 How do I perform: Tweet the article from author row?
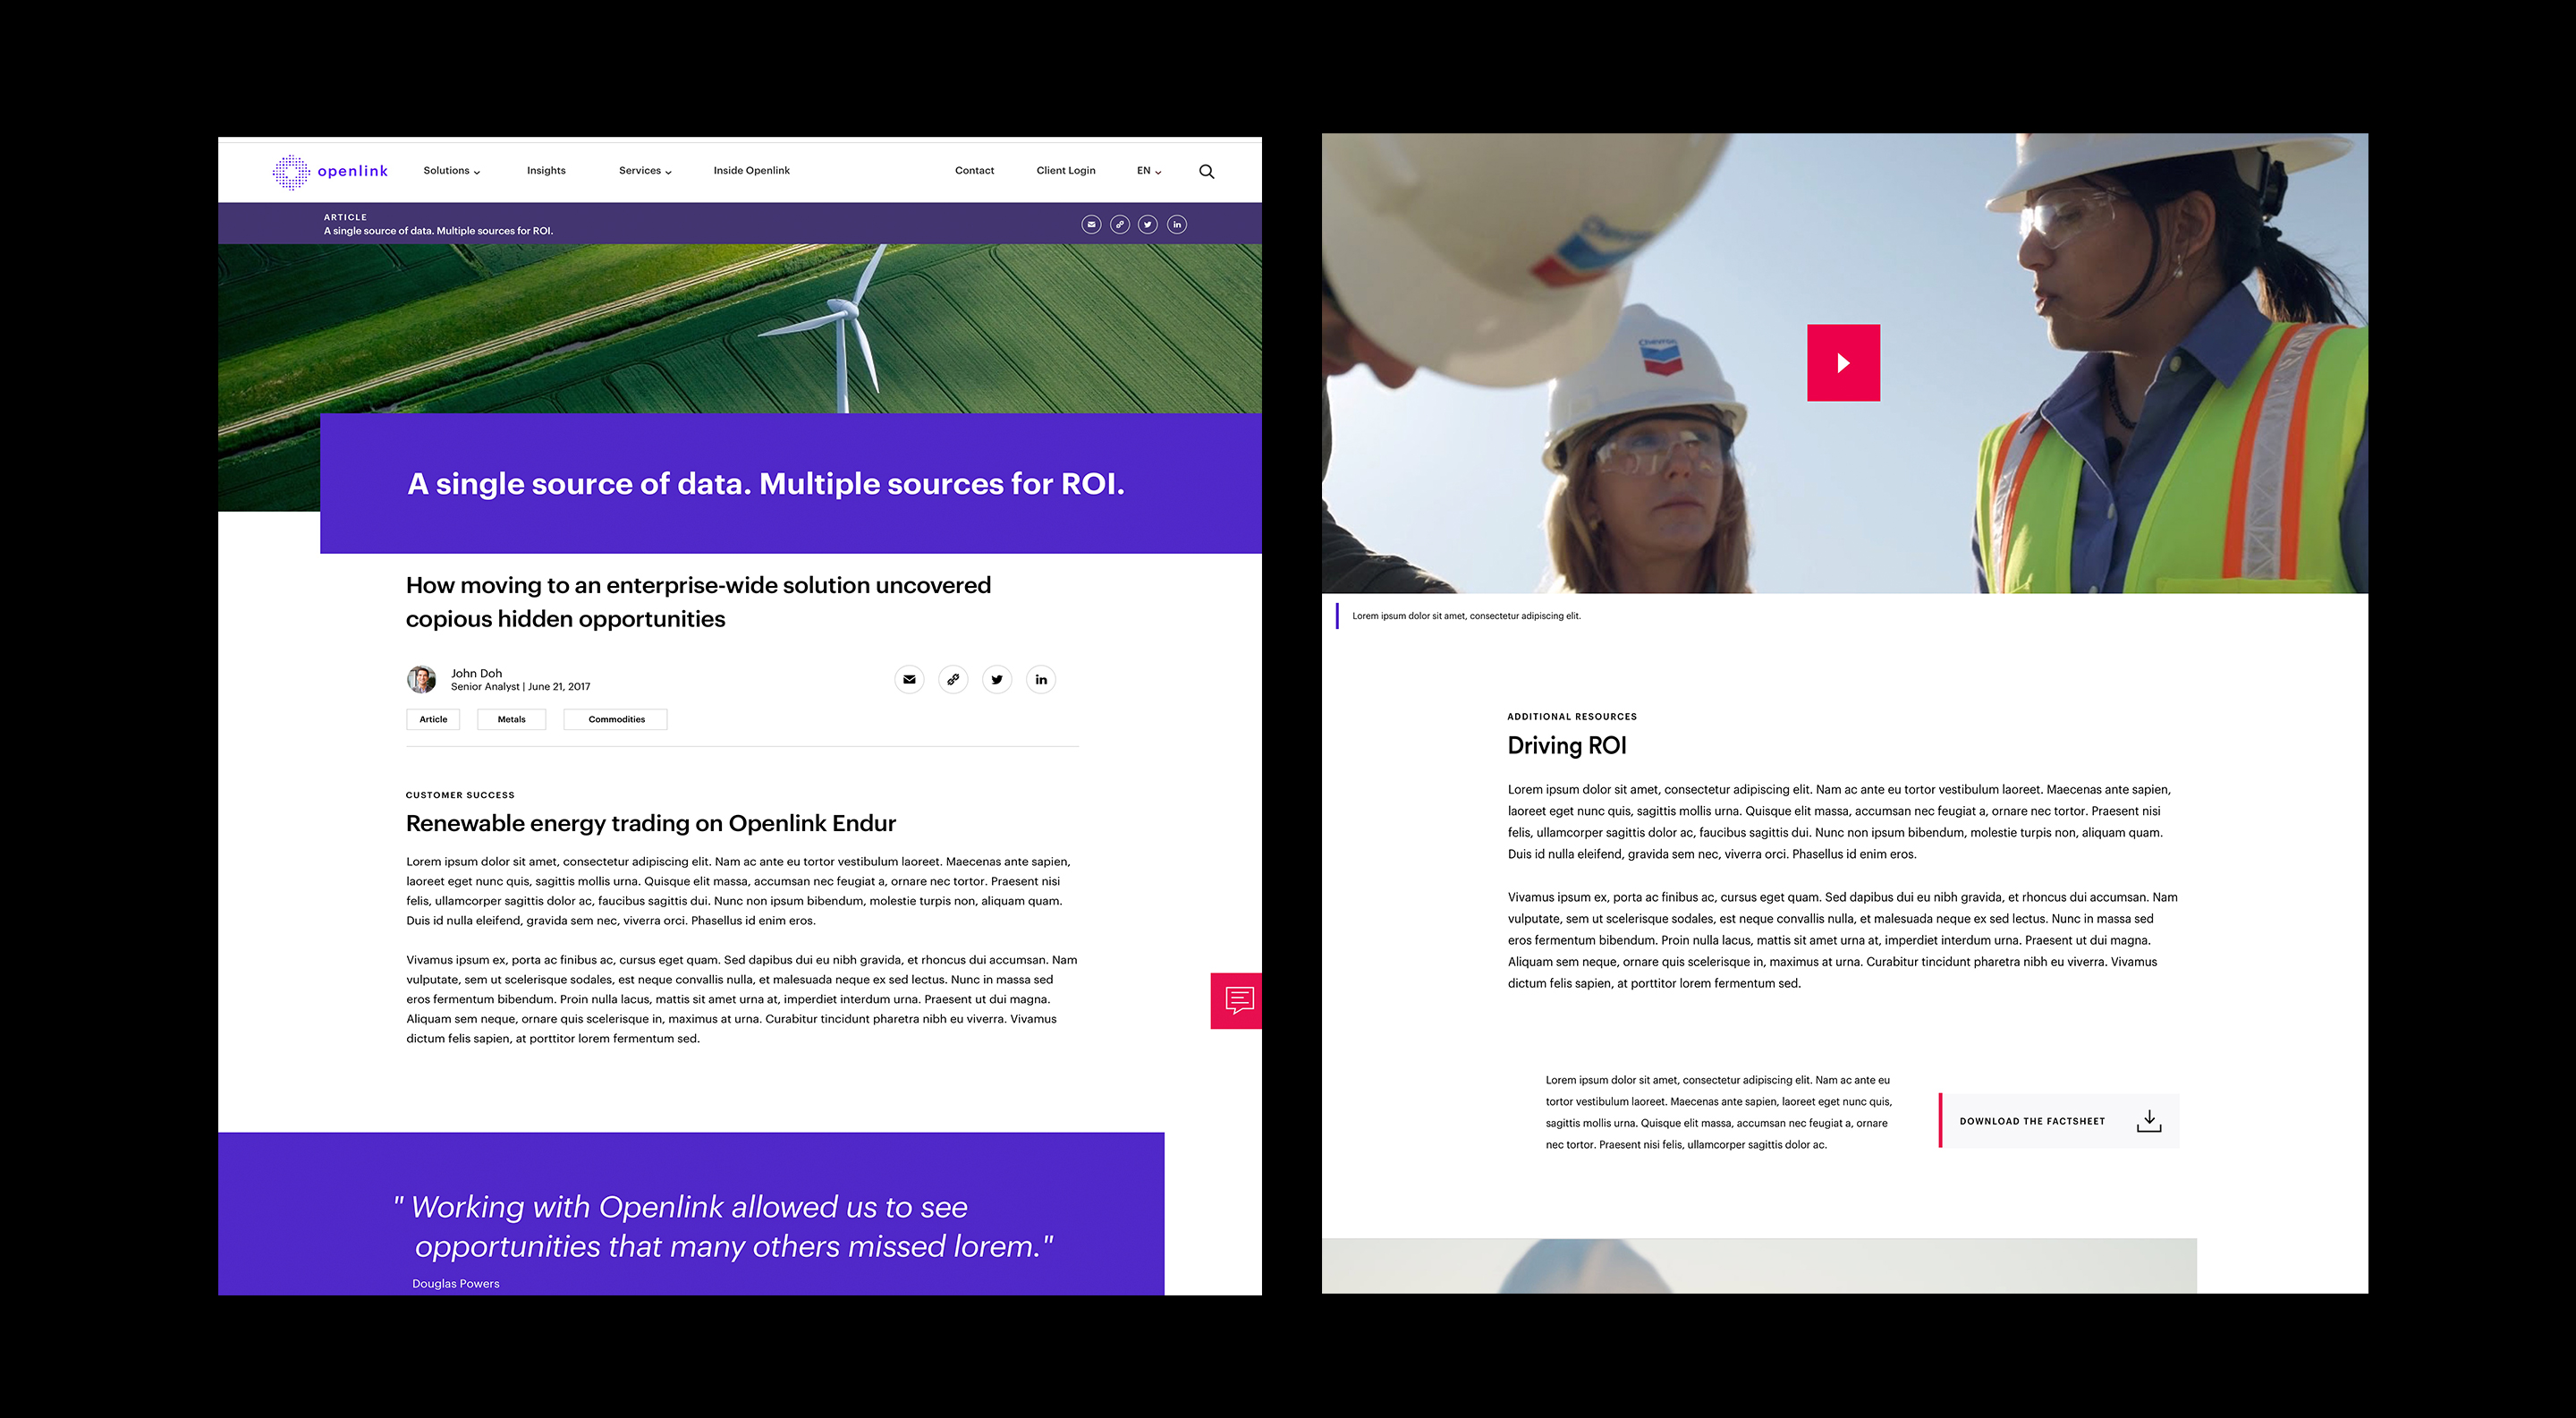997,680
